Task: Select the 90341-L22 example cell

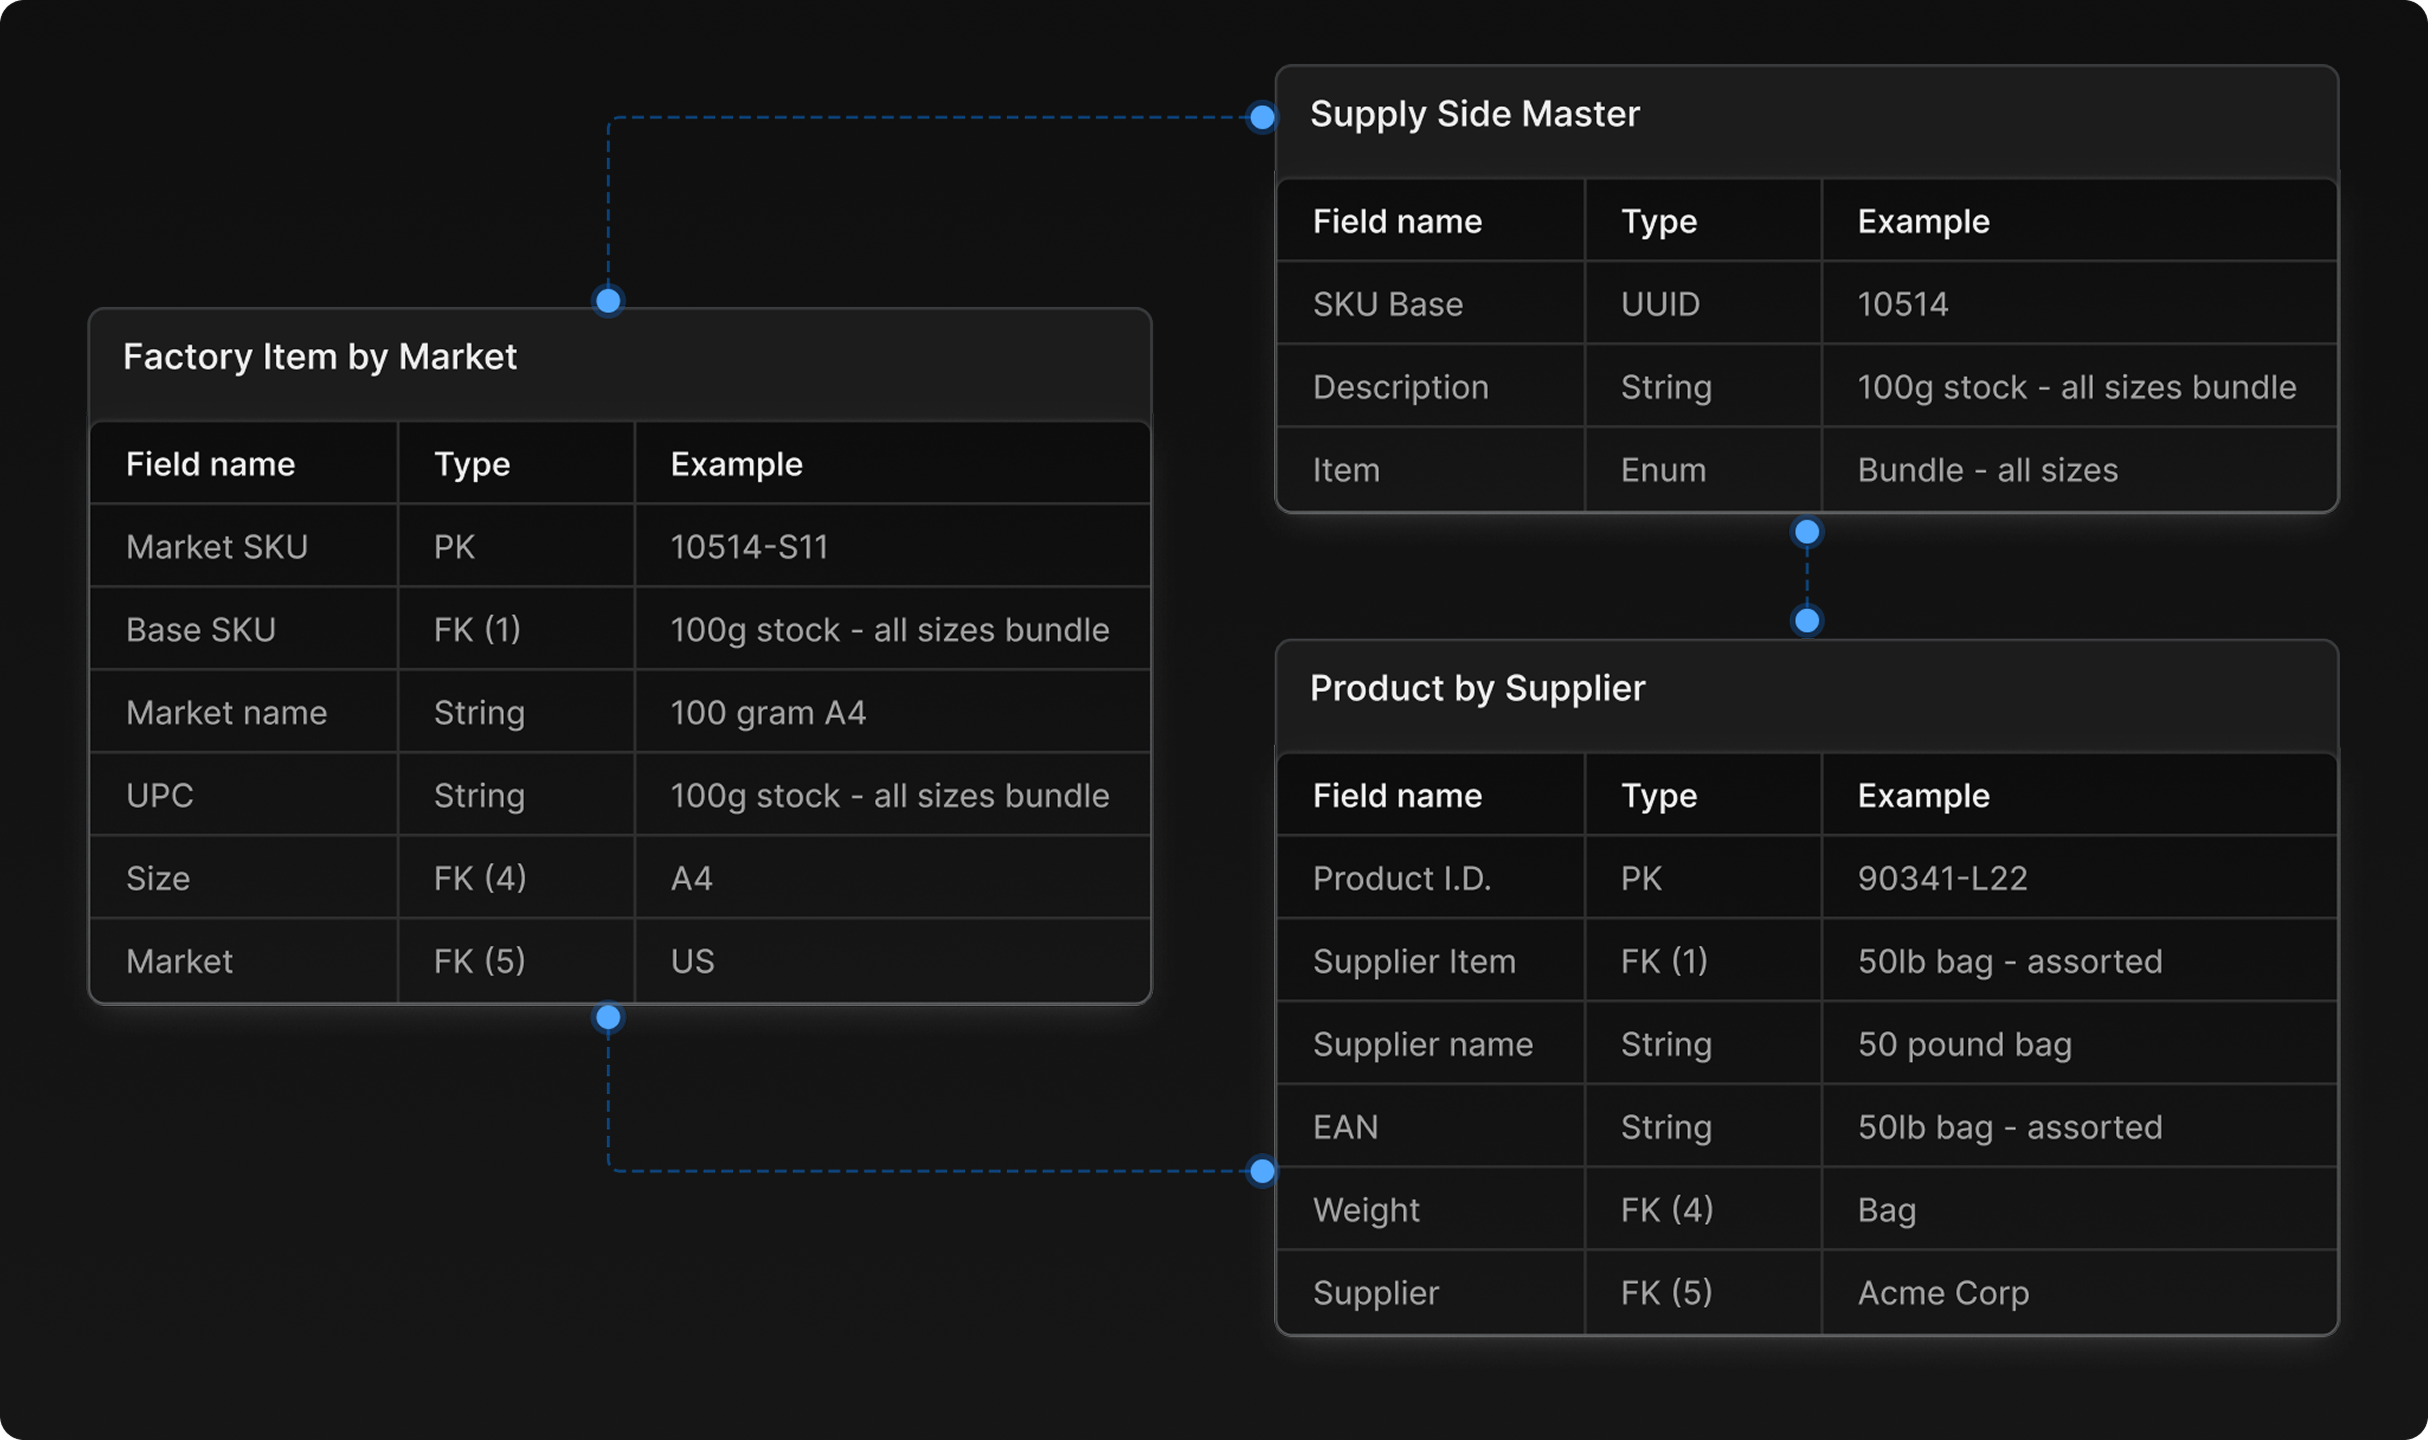Action: [1941, 878]
